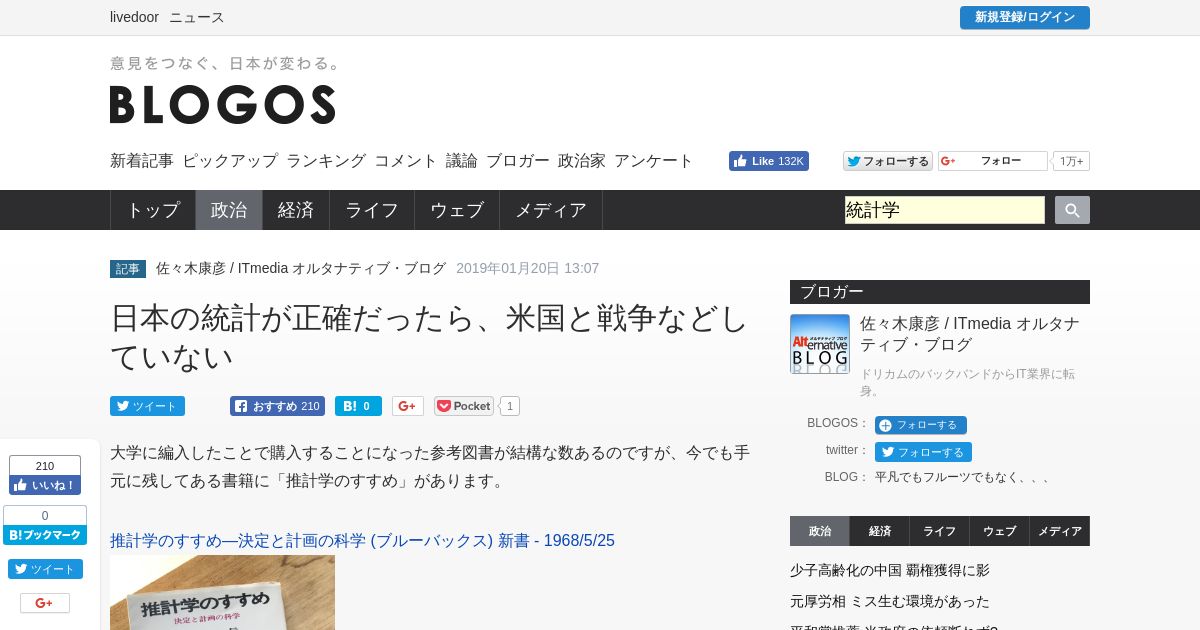Click the 1万+ follower count bubble
This screenshot has width=1200, height=630.
(1071, 161)
